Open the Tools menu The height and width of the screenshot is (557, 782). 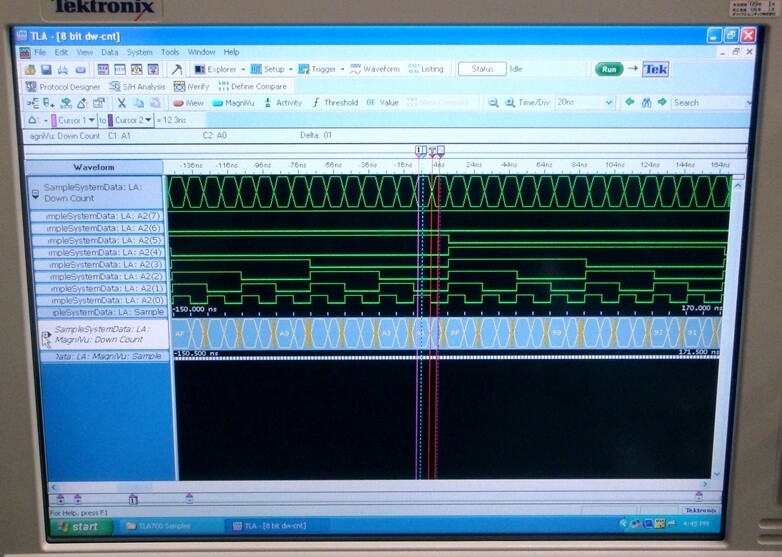170,52
